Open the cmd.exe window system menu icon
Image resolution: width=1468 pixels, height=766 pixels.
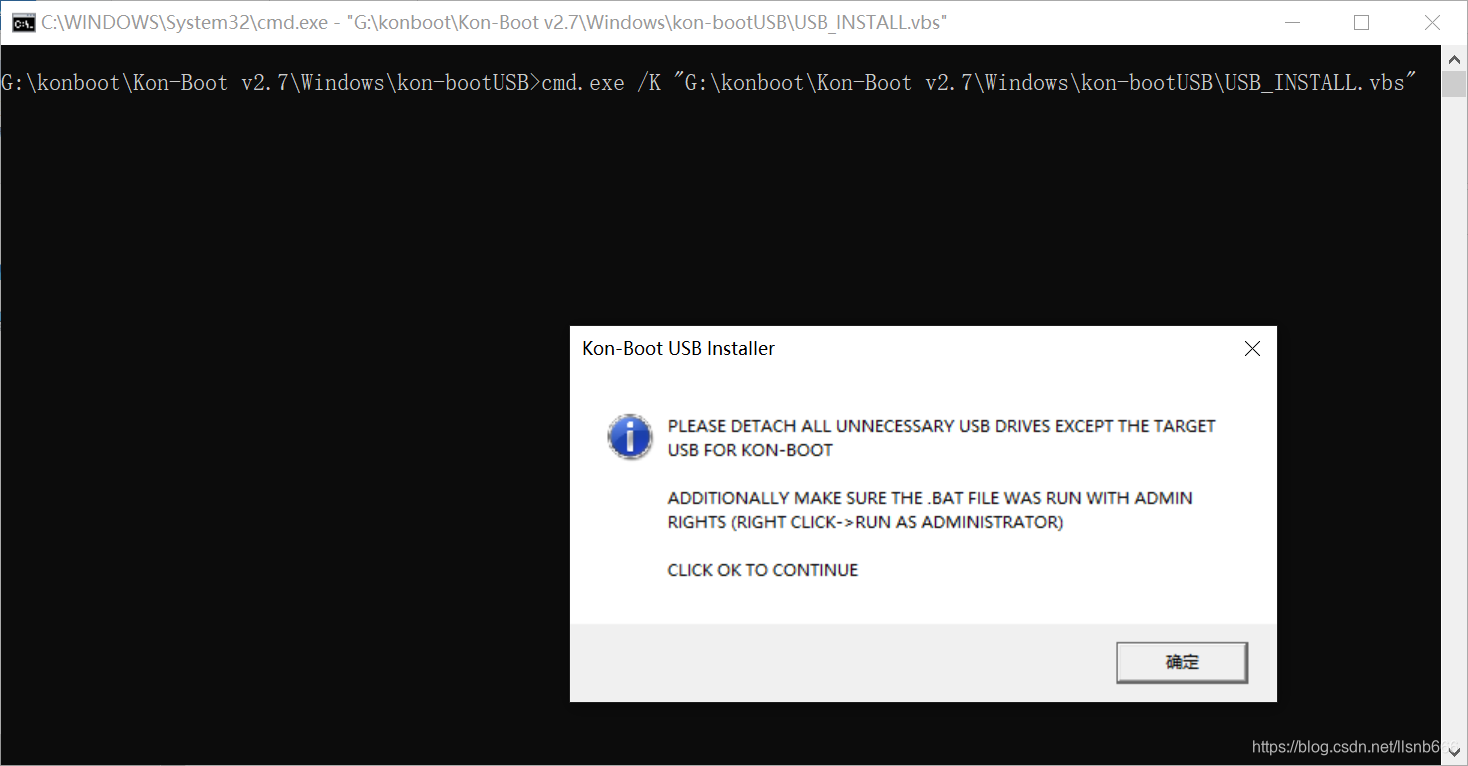[23, 22]
